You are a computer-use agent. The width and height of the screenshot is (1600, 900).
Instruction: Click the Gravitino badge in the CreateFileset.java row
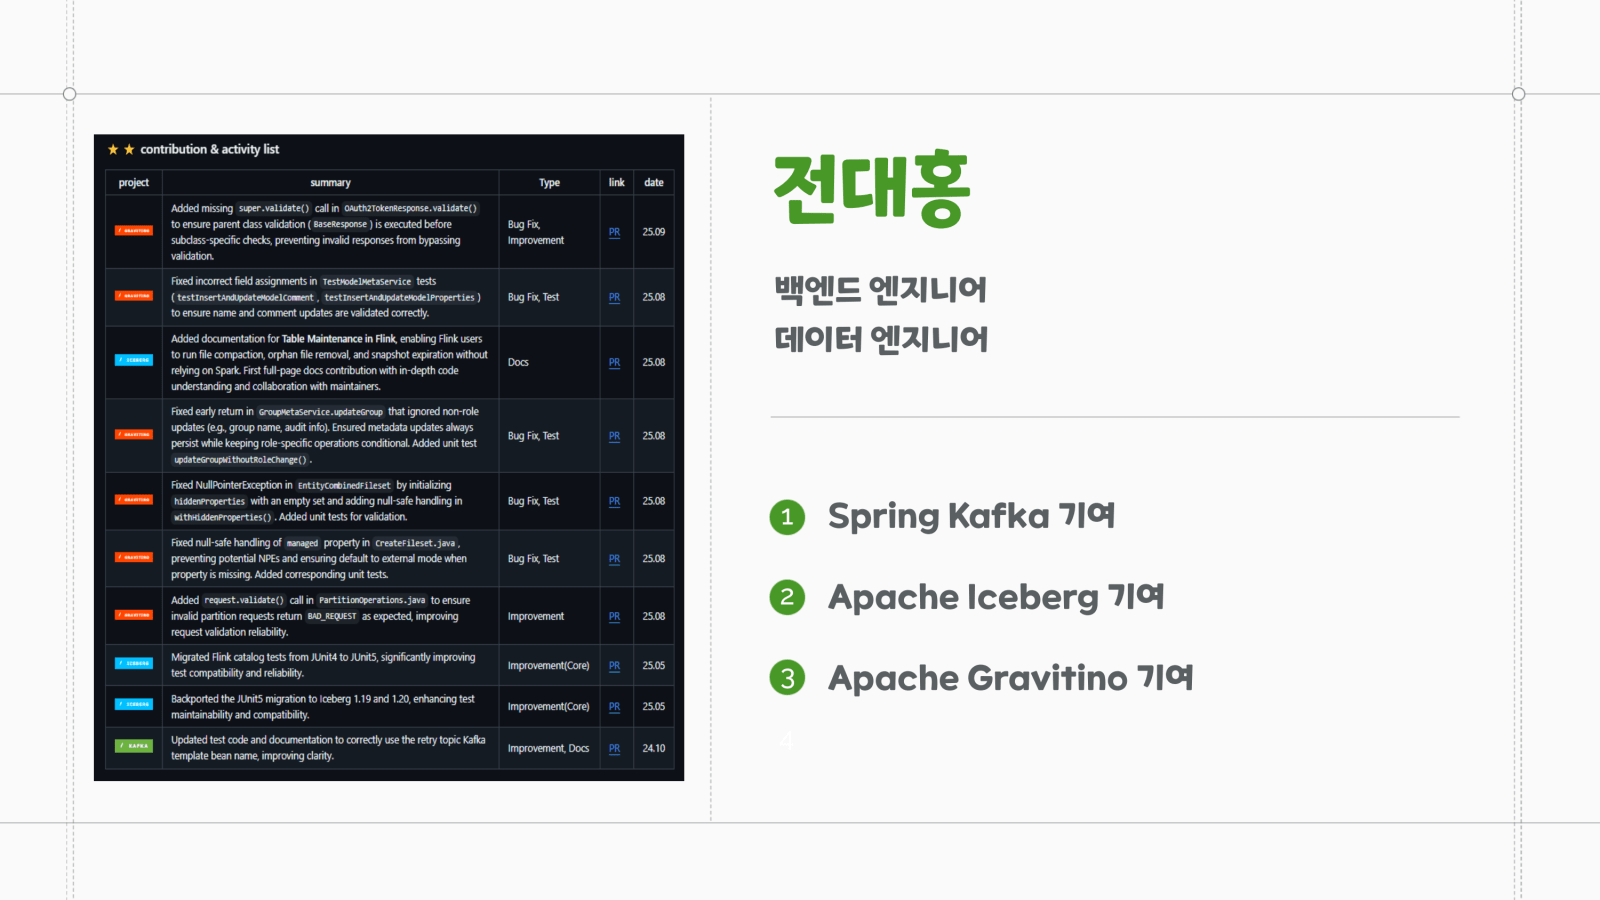click(x=133, y=558)
